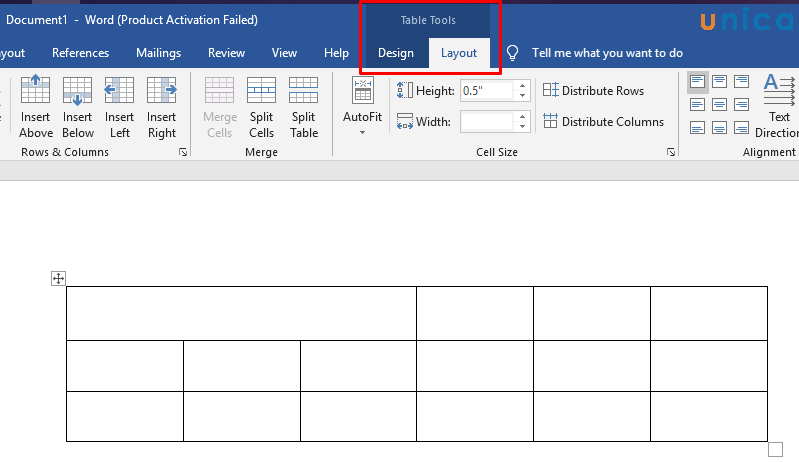Click the table move handle icon
799x462 pixels.
(58, 278)
